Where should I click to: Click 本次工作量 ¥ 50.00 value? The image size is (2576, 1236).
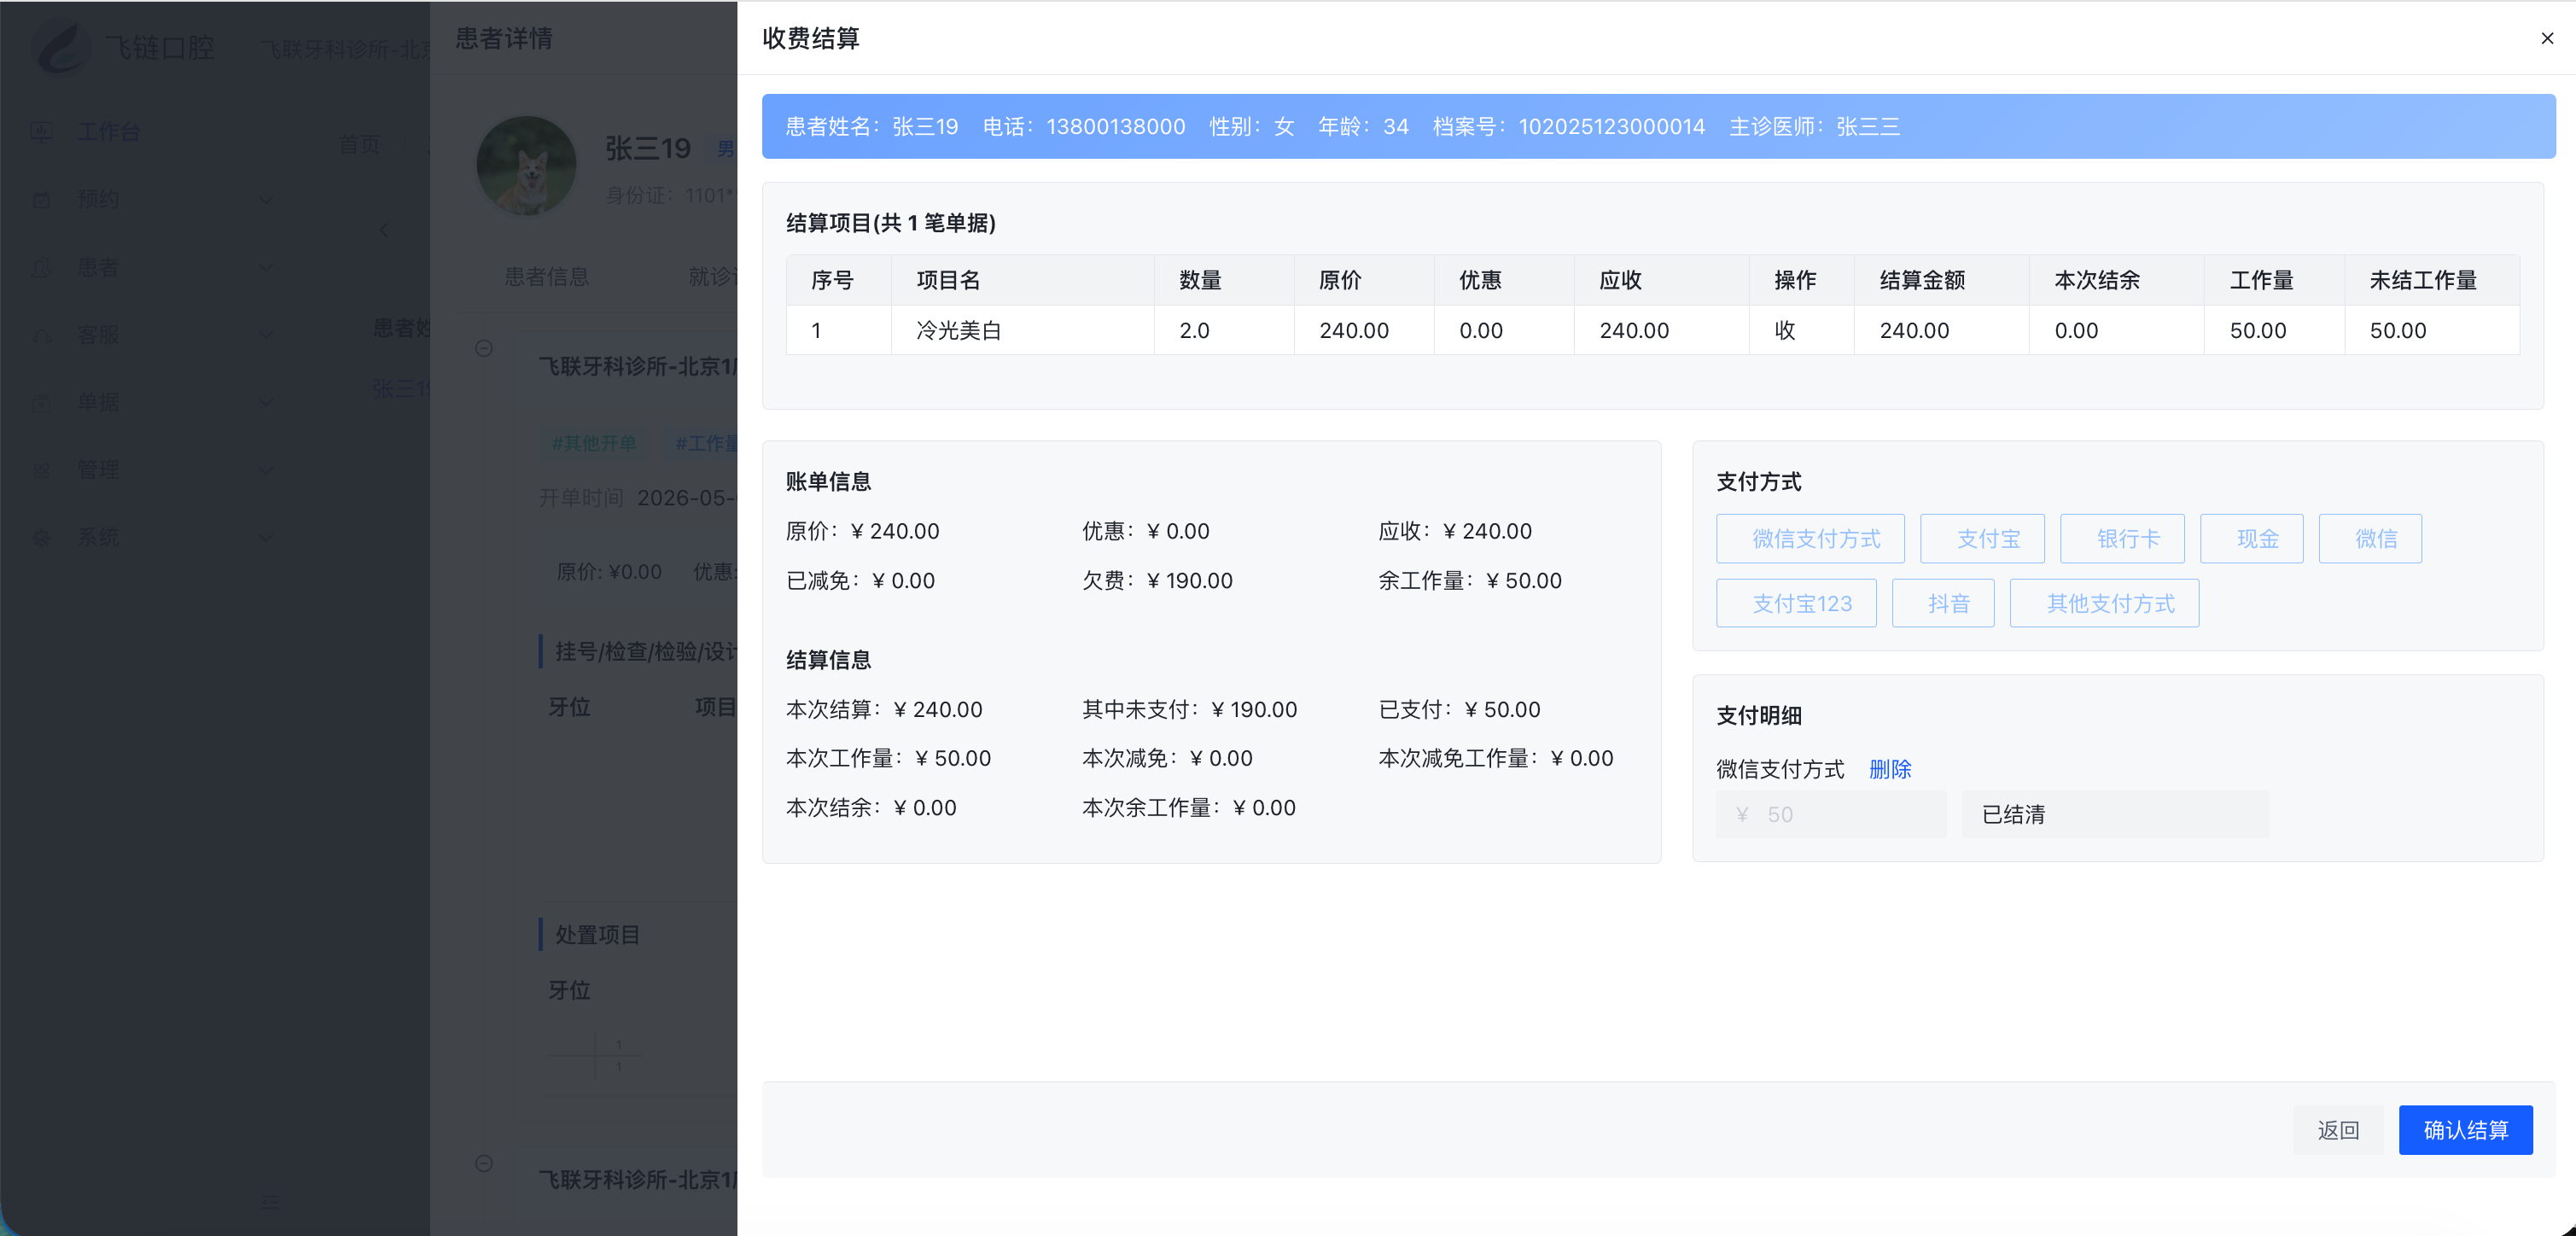click(x=888, y=758)
